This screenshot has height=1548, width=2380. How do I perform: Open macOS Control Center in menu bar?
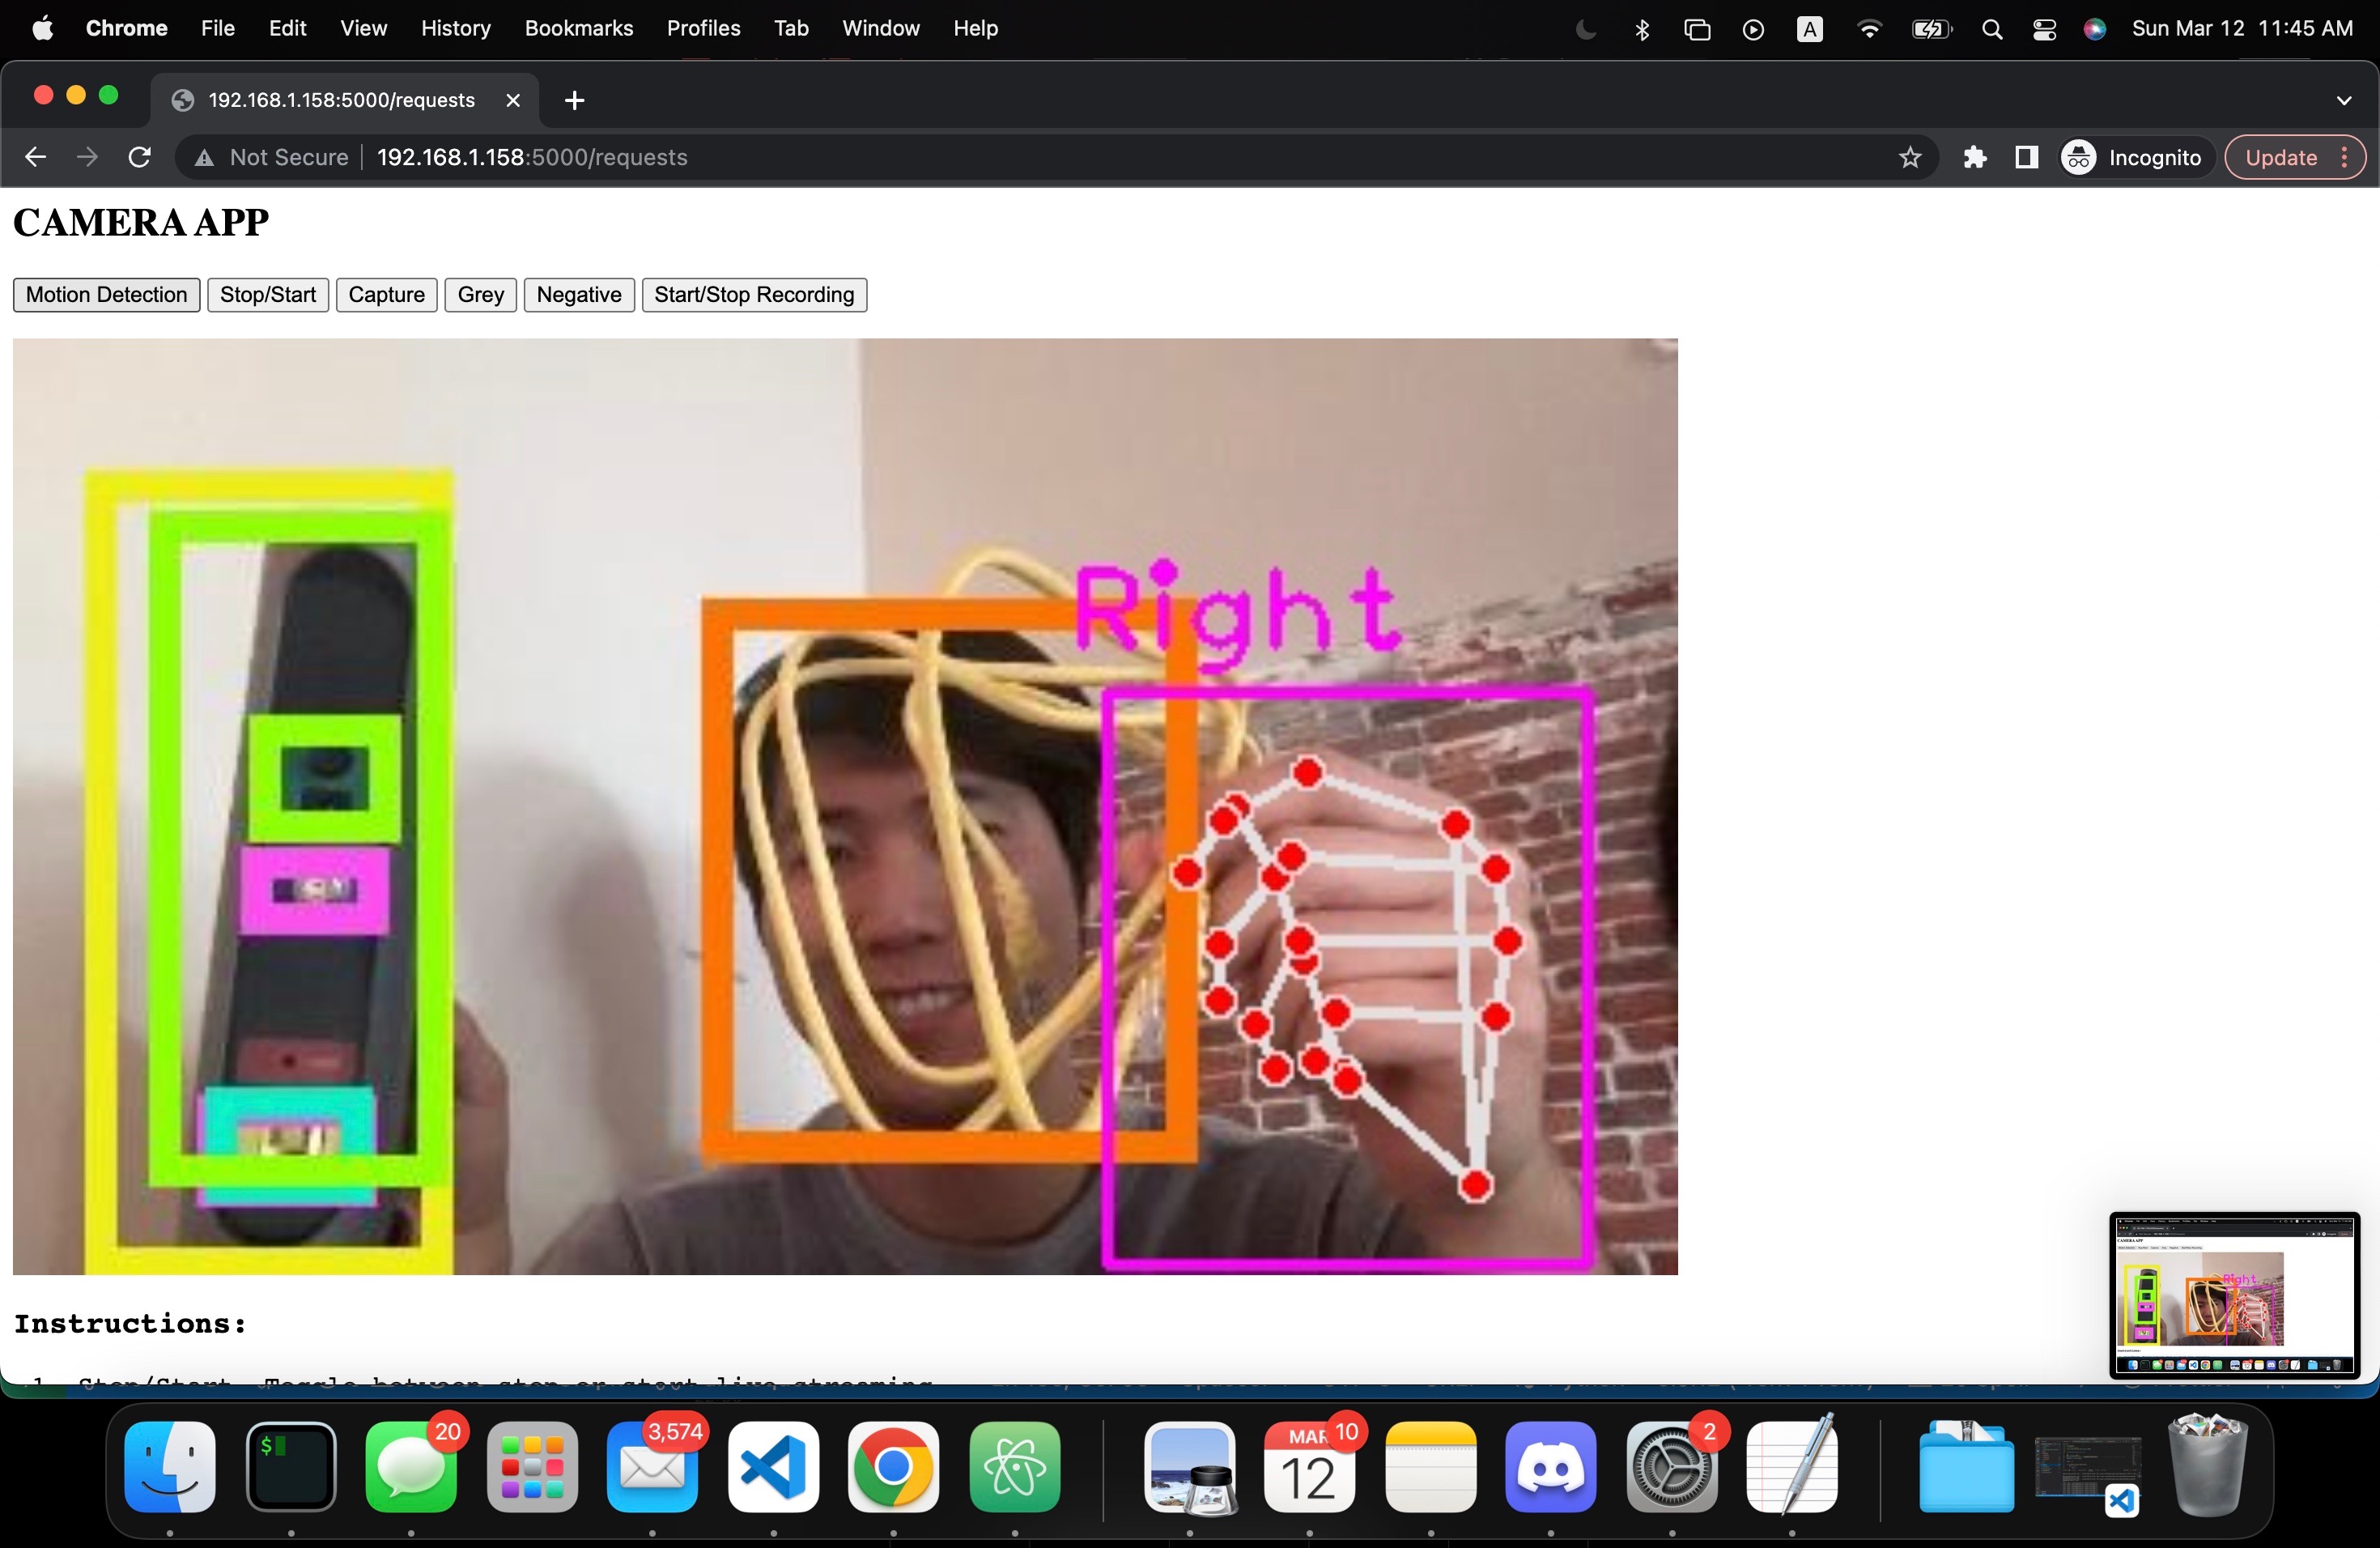[x=2044, y=29]
